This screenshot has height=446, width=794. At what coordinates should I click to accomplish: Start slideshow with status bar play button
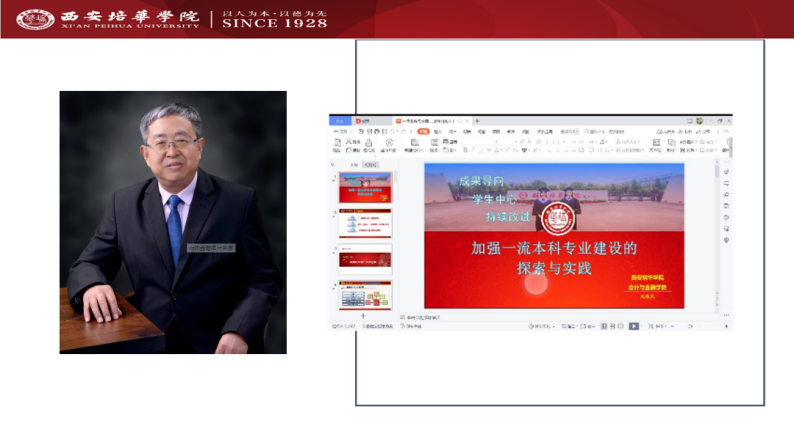pos(633,326)
